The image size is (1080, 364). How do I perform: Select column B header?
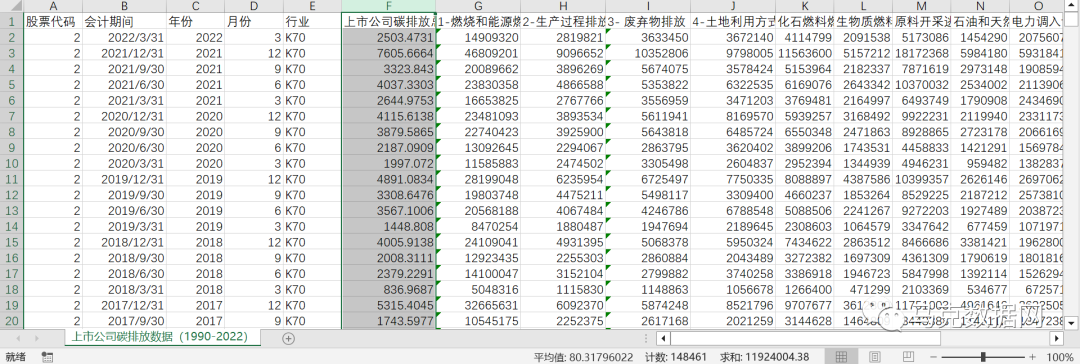[124, 6]
